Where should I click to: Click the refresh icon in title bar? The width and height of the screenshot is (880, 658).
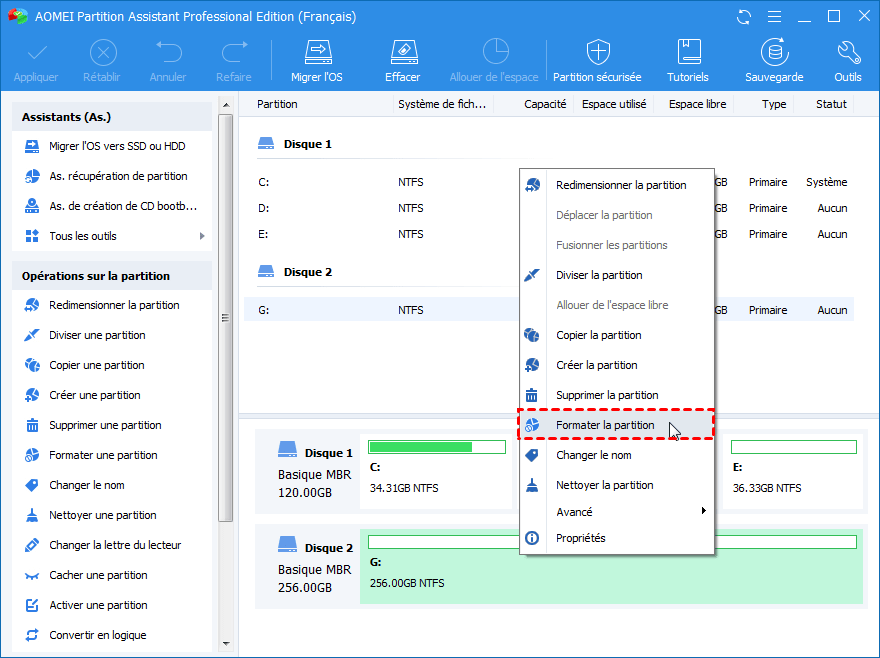click(x=744, y=17)
